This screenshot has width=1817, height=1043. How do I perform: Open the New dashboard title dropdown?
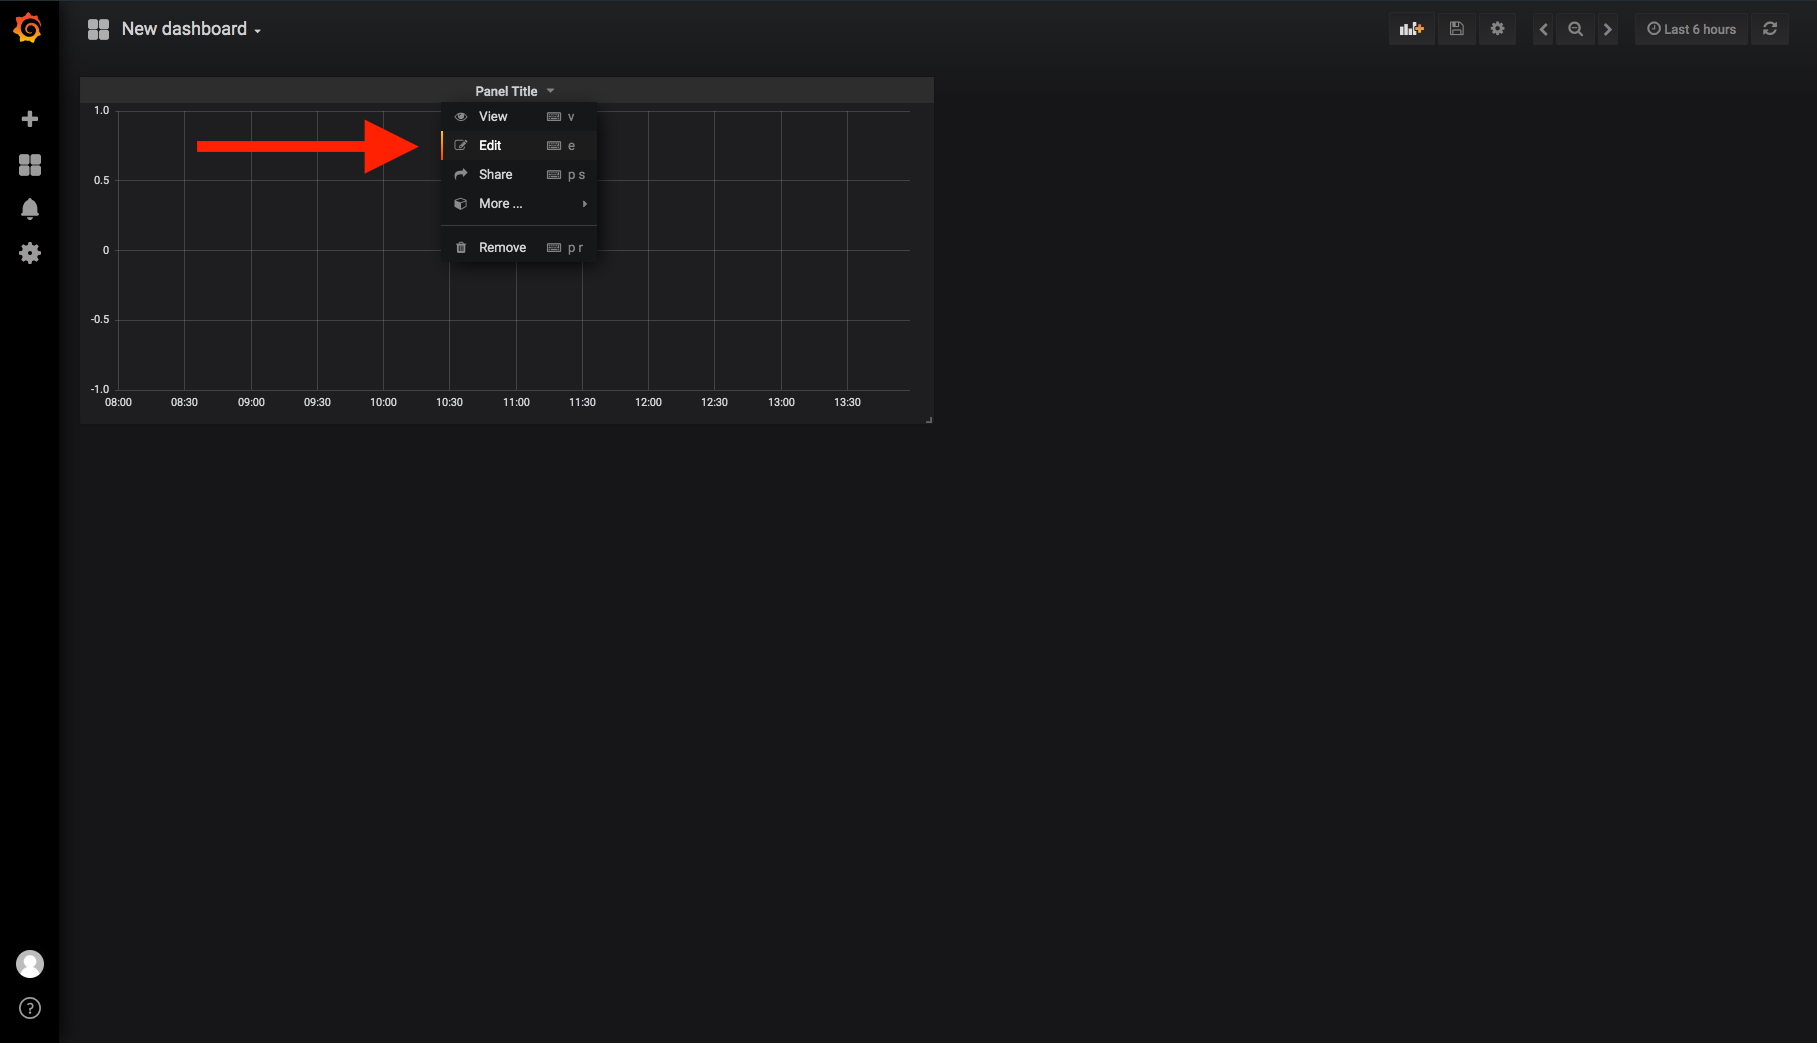[x=191, y=29]
